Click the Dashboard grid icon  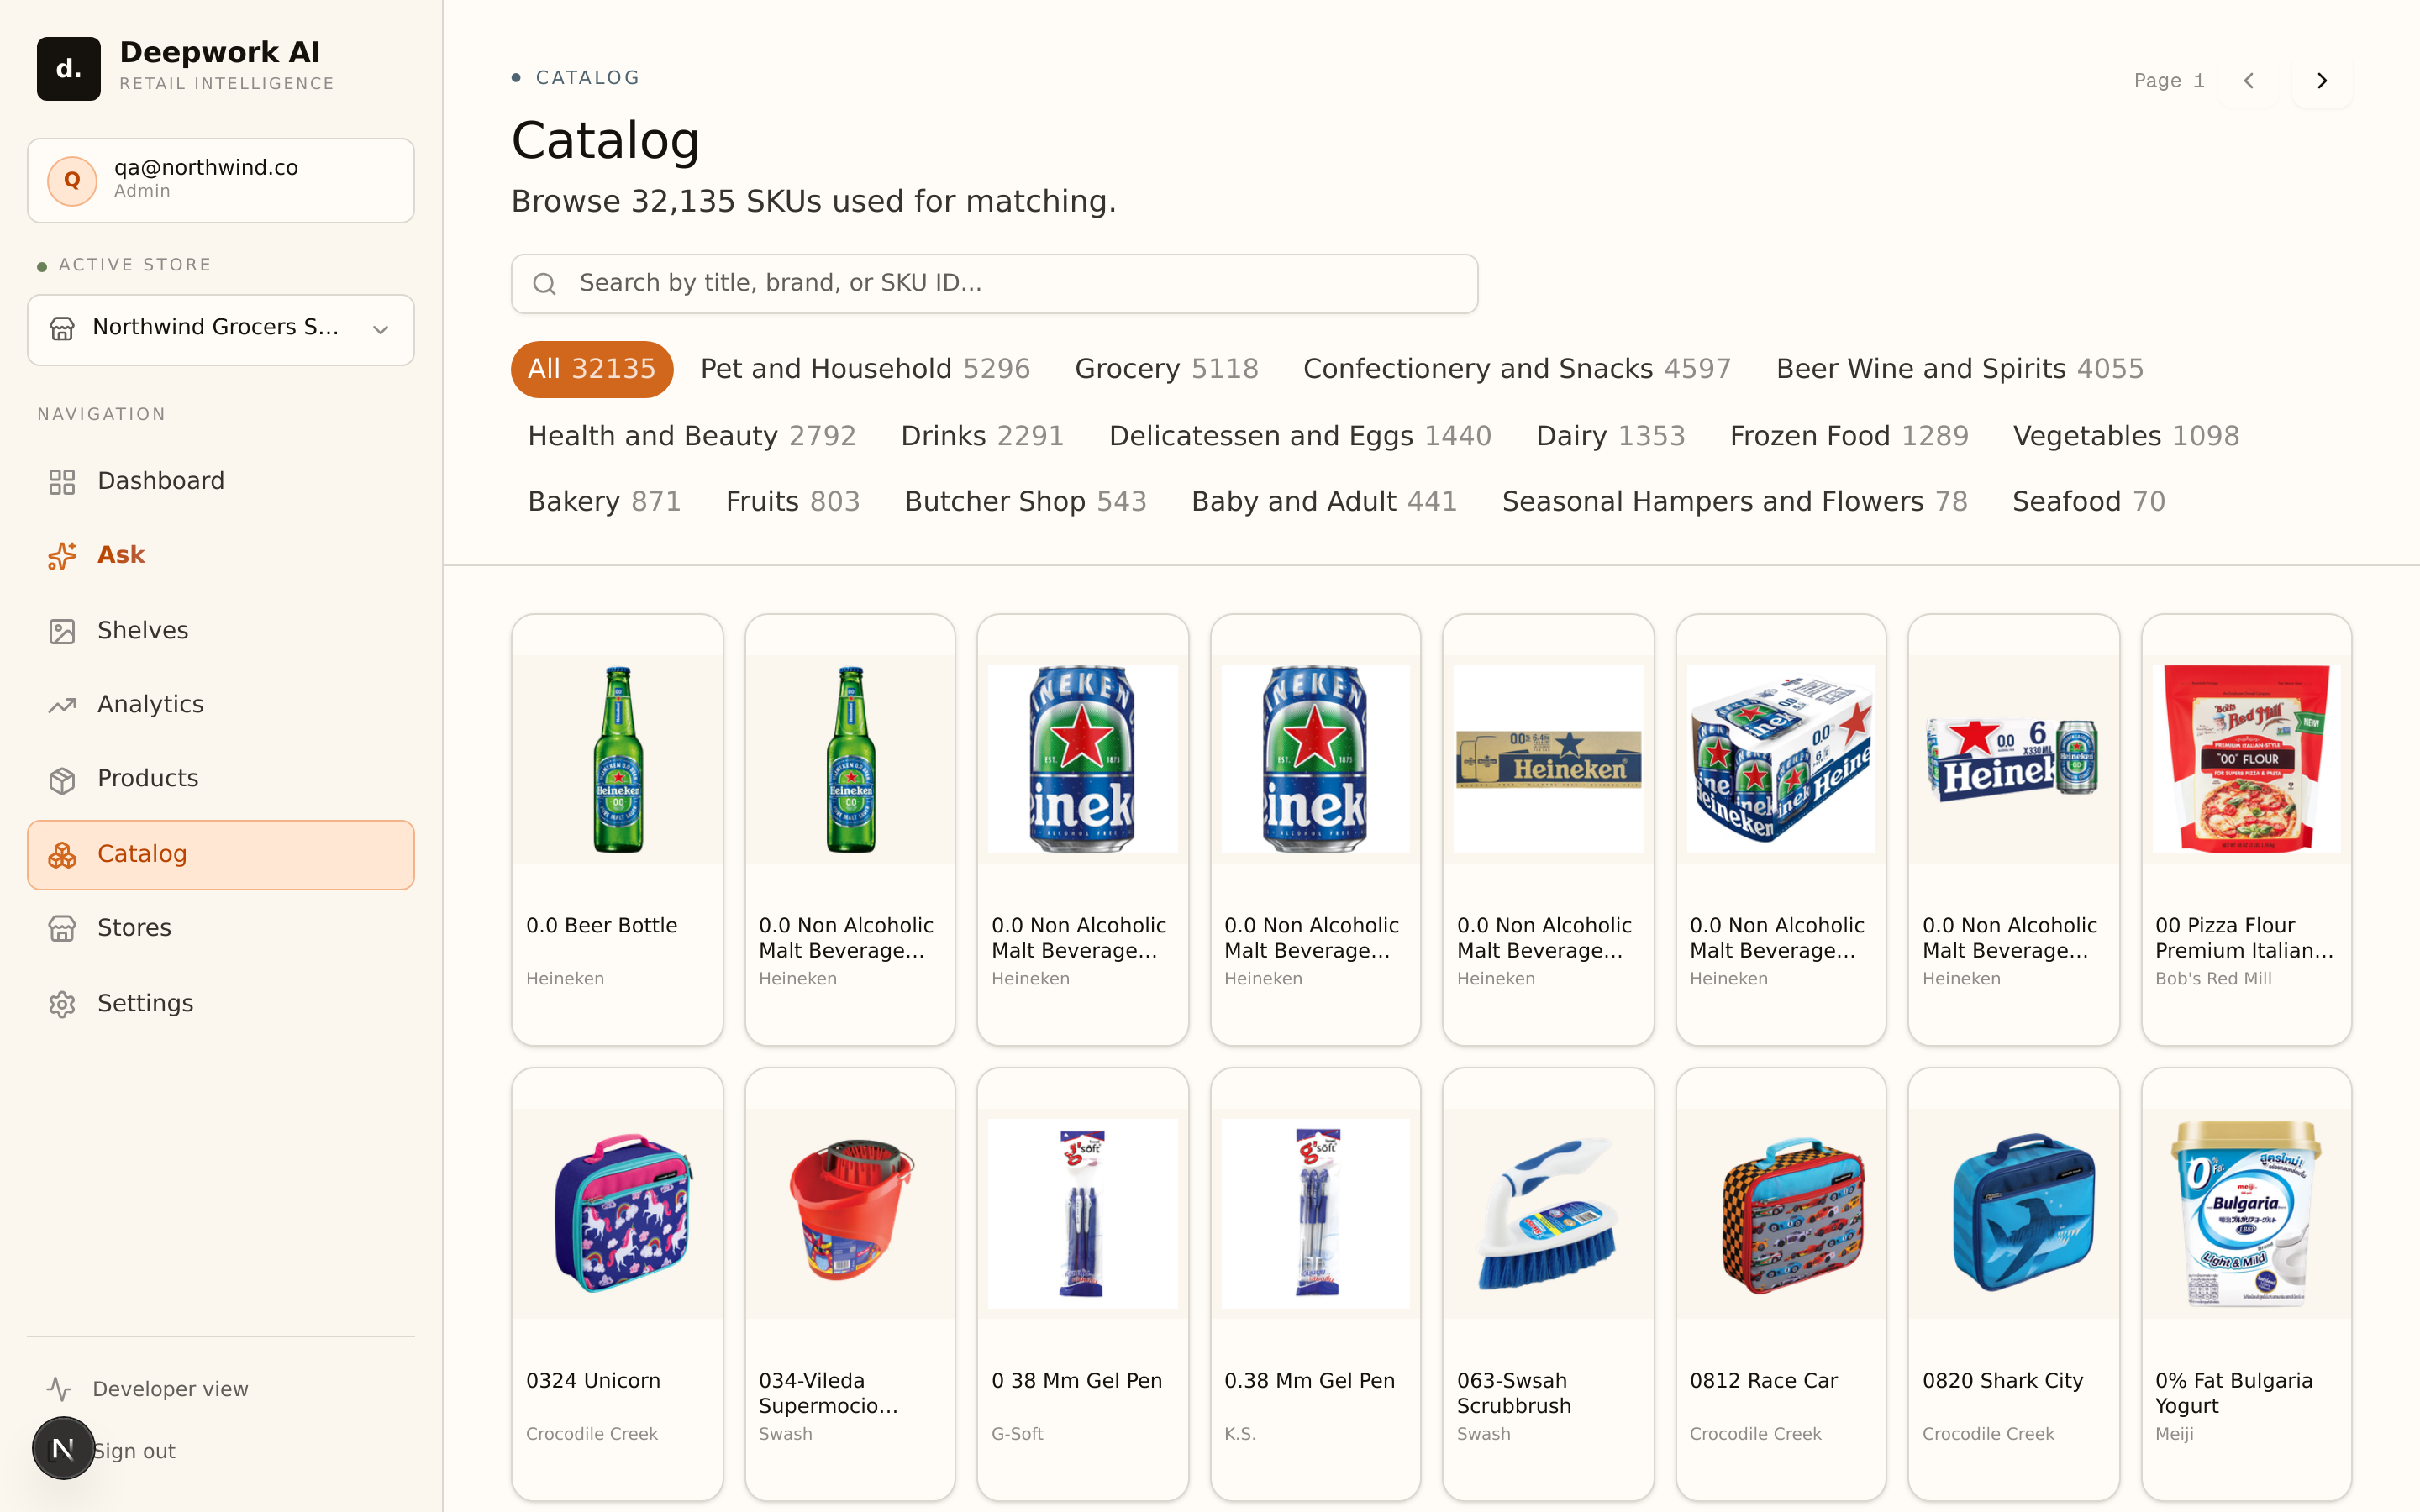pos(62,482)
